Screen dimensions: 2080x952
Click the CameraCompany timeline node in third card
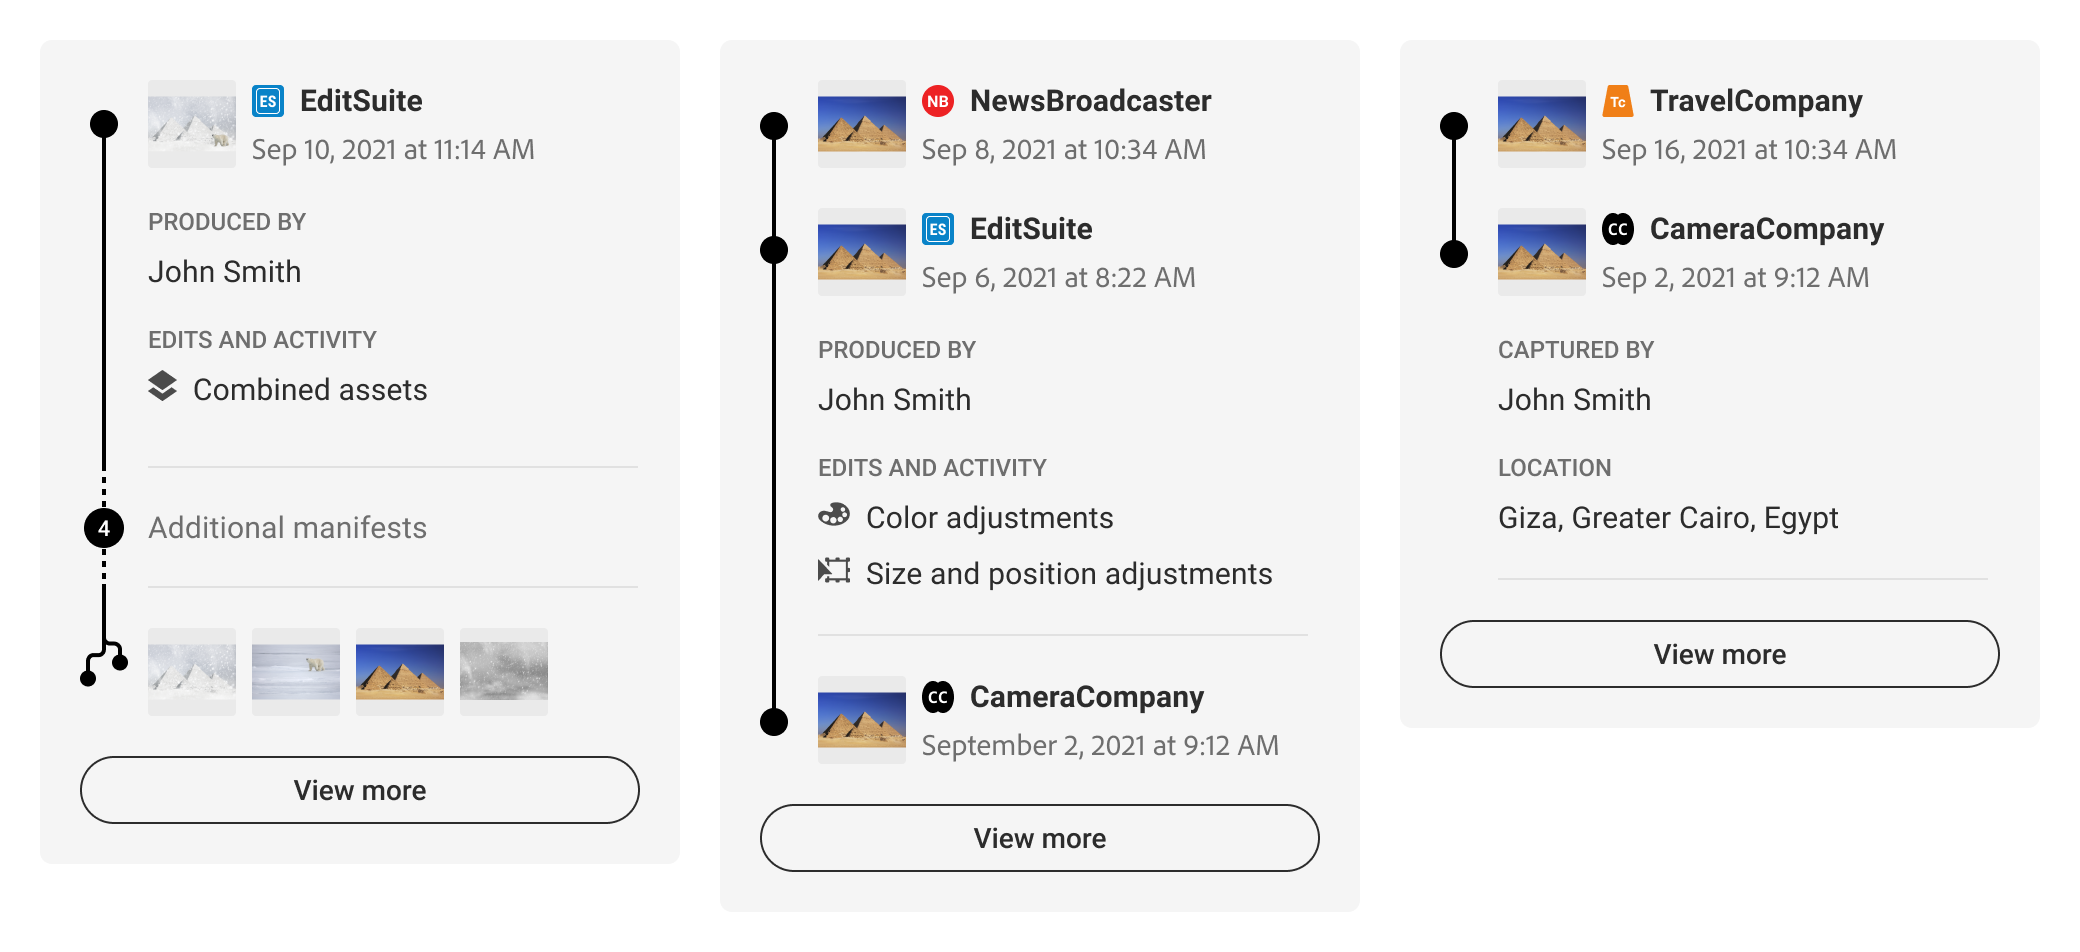point(1454,254)
